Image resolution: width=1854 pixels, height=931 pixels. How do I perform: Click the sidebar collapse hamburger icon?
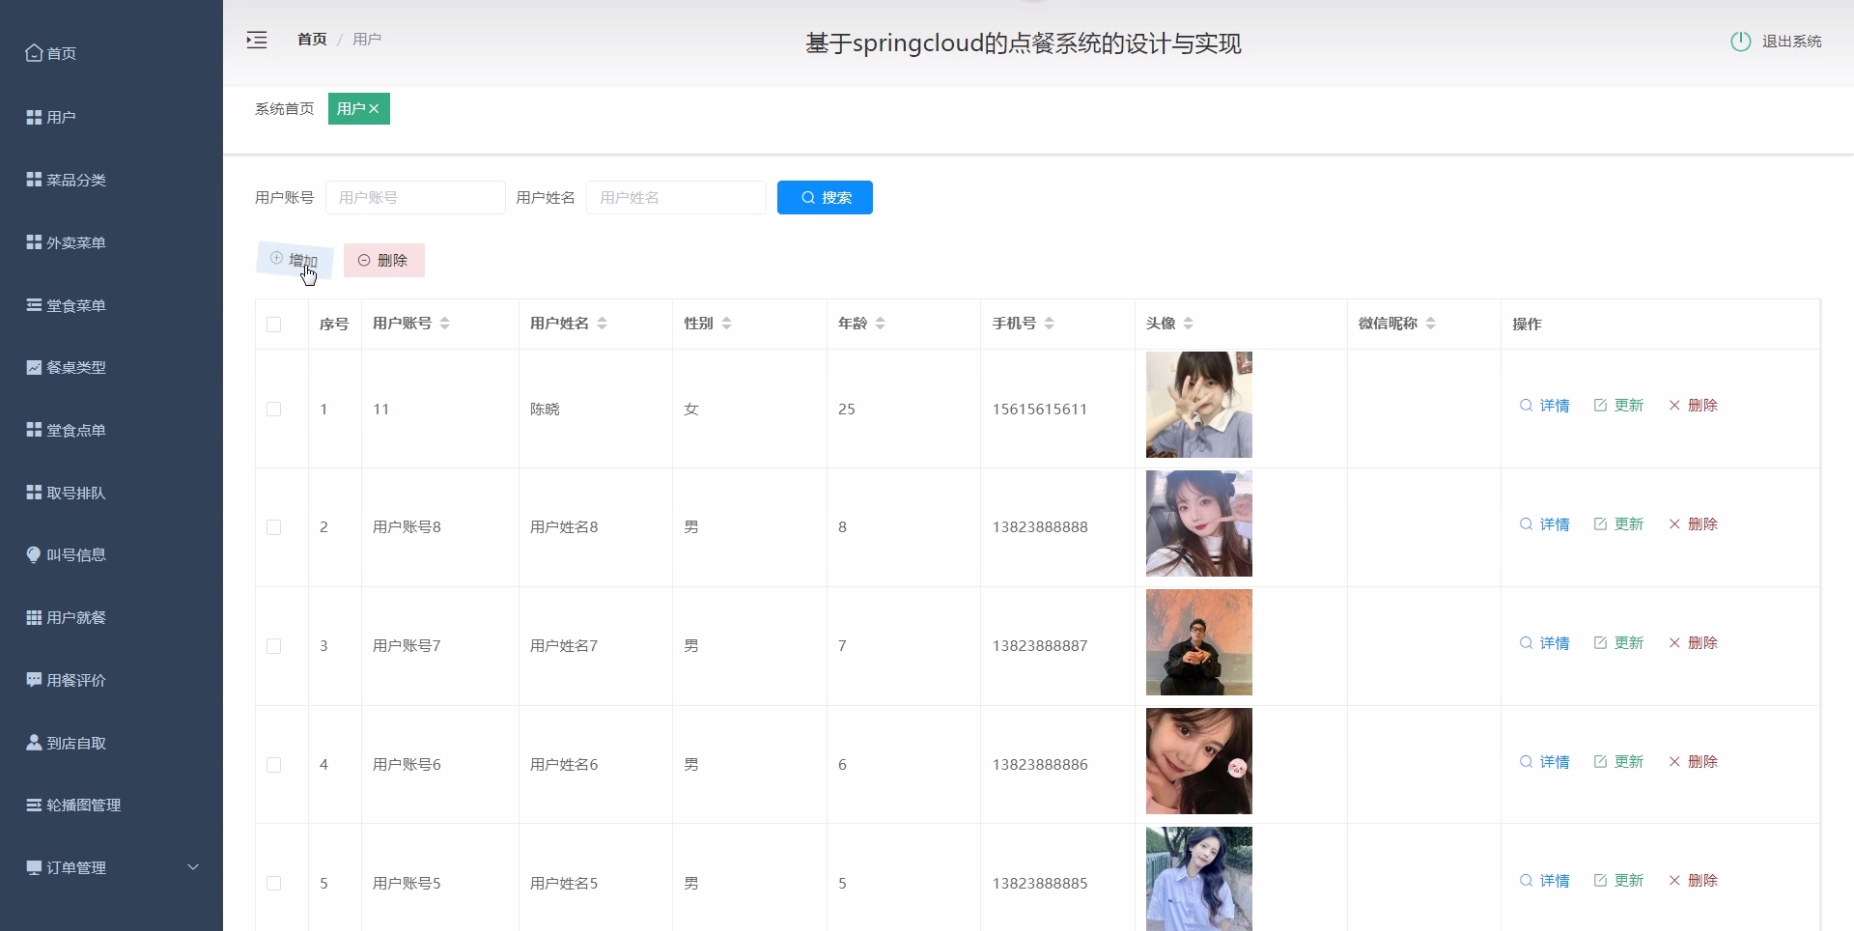257,40
